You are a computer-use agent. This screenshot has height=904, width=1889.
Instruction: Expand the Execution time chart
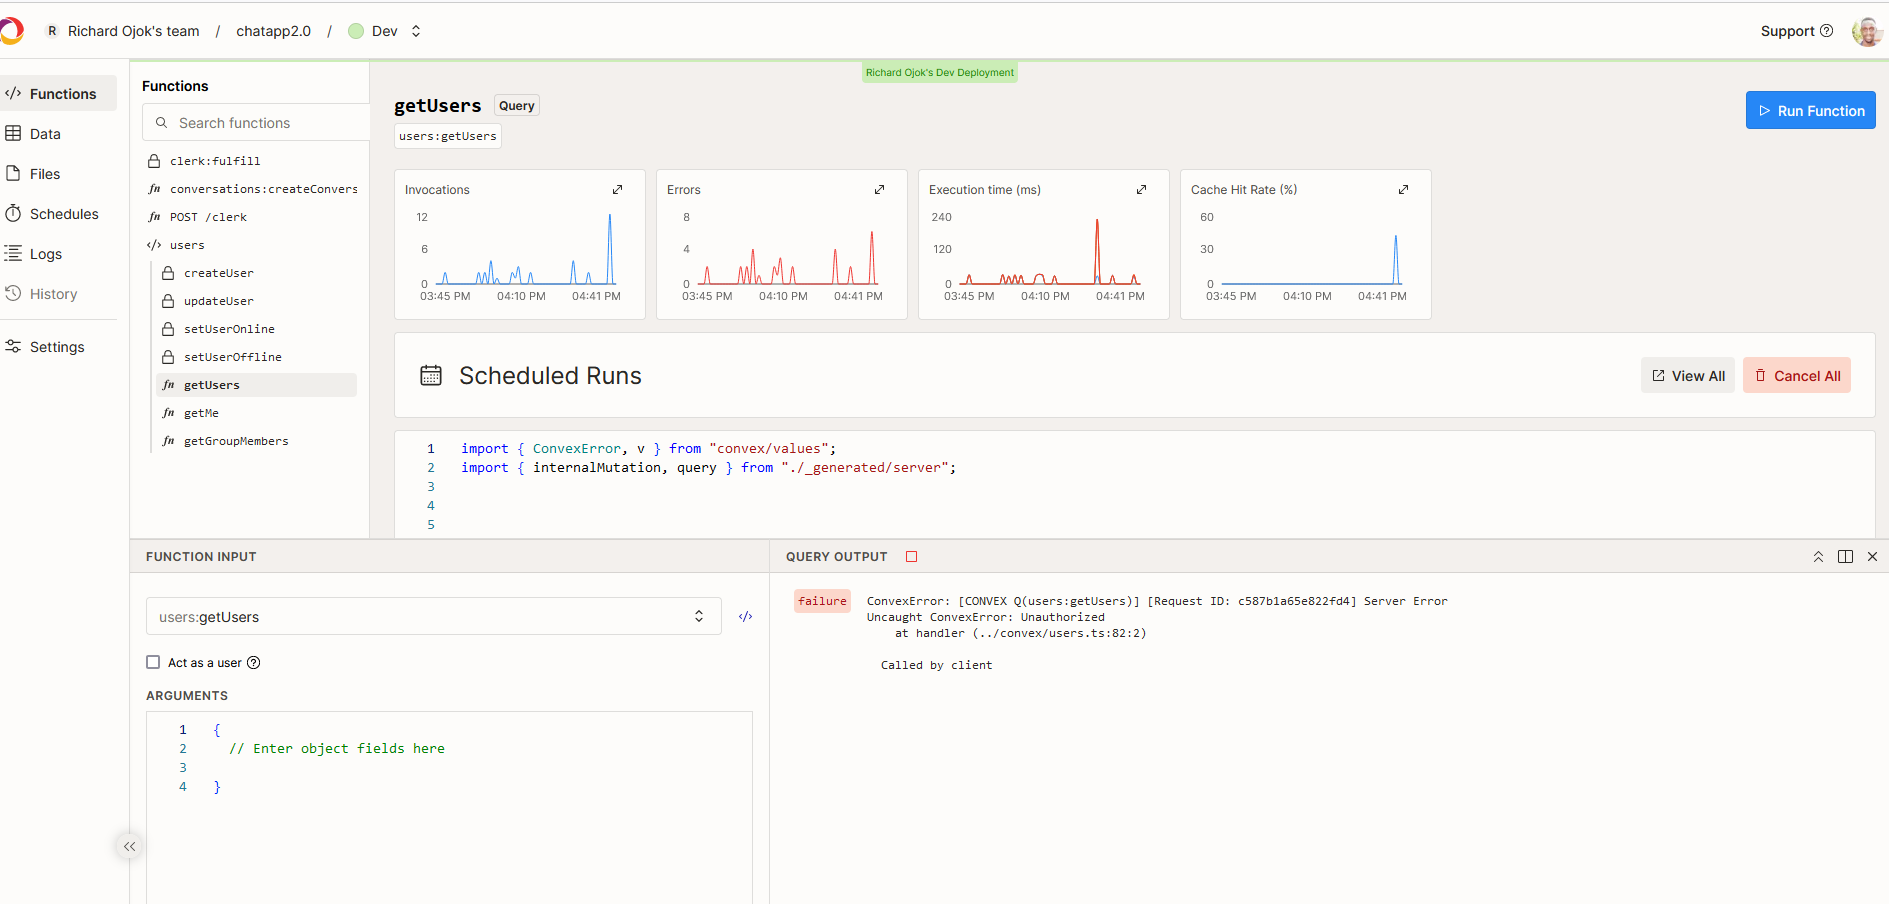(x=1142, y=190)
